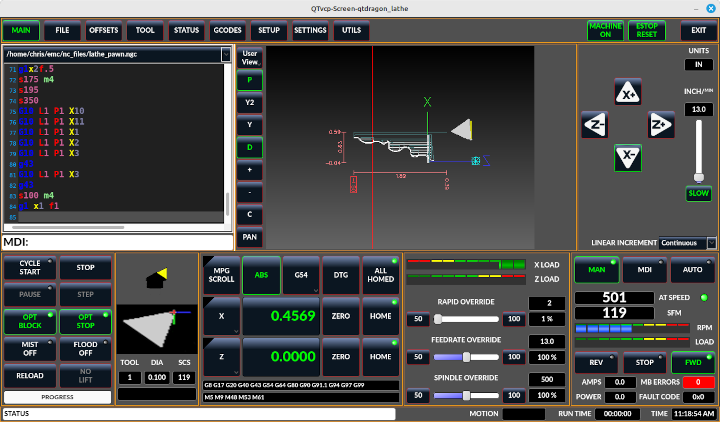This screenshot has height=422, width=720.
Task: Click the Feedrate Override slider handle
Action: point(465,357)
